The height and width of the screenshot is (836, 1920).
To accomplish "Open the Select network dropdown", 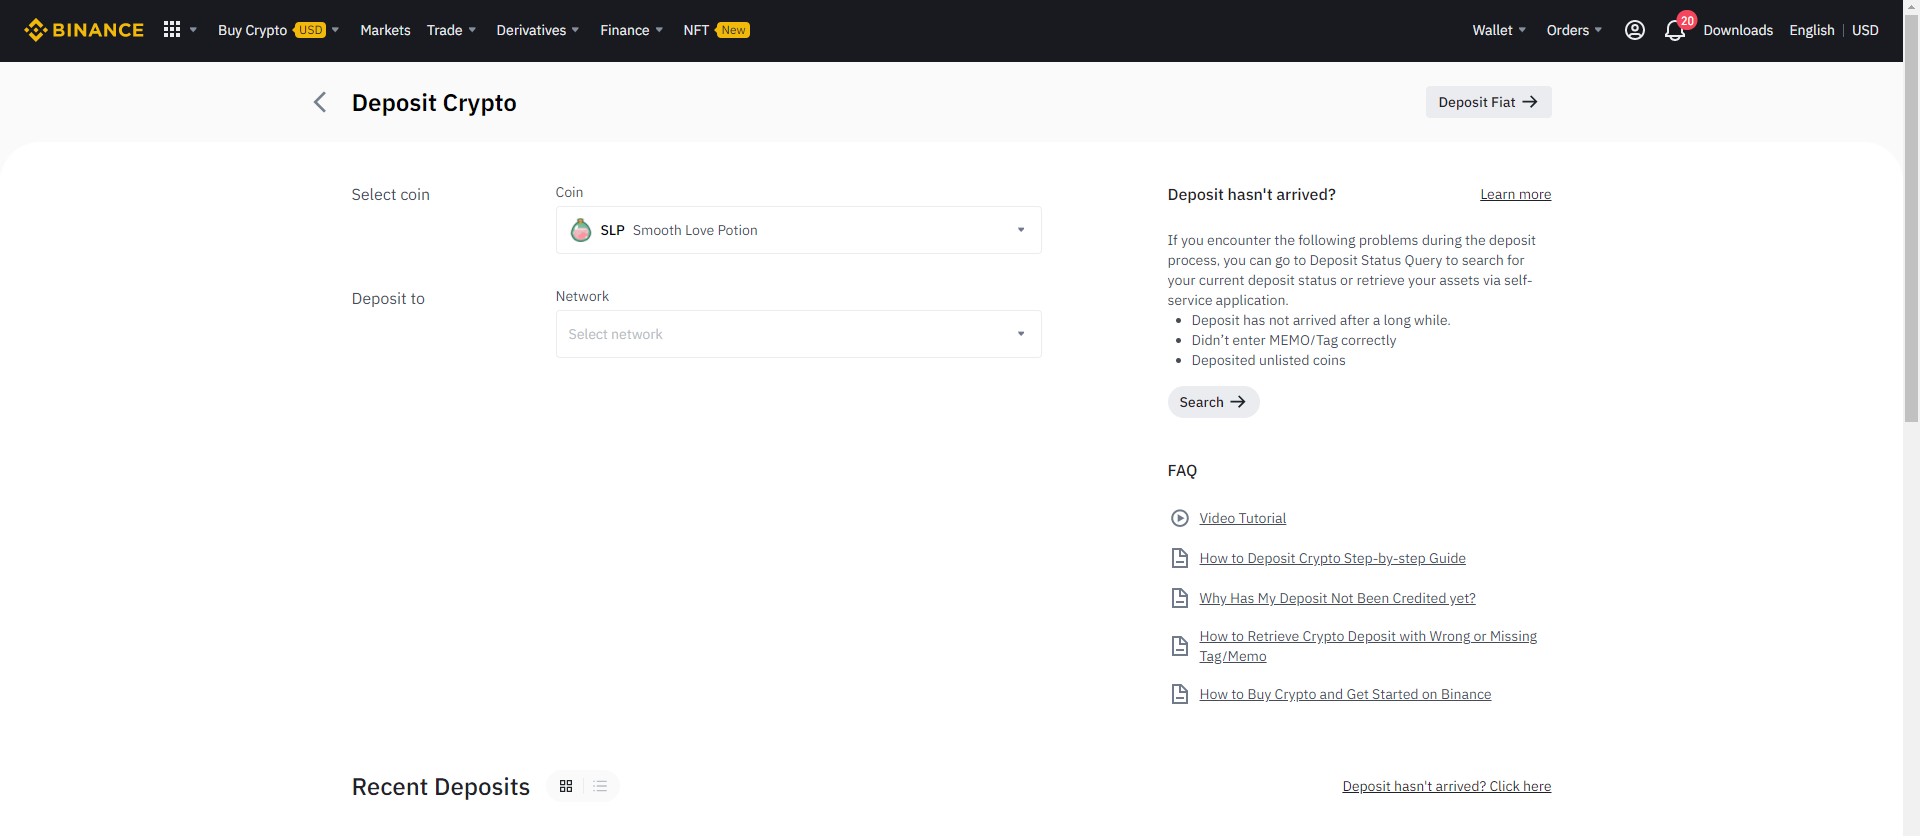I will click(798, 334).
